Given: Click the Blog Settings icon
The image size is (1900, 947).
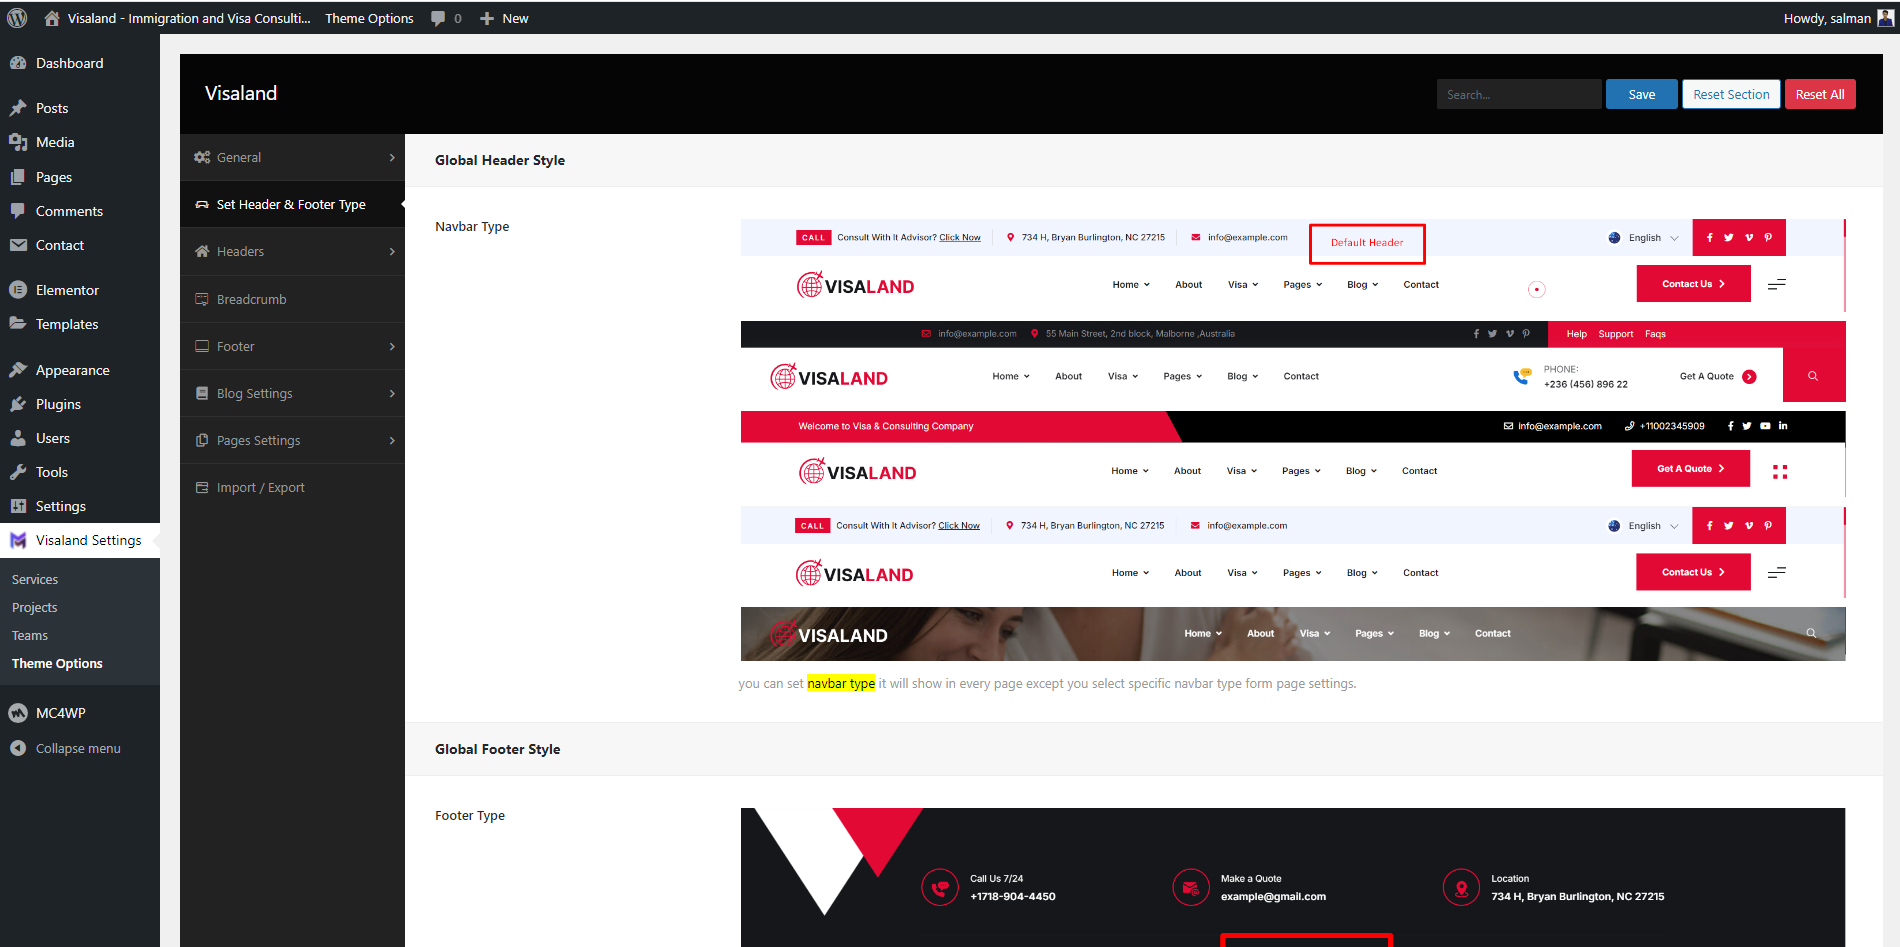Looking at the screenshot, I should coord(202,393).
